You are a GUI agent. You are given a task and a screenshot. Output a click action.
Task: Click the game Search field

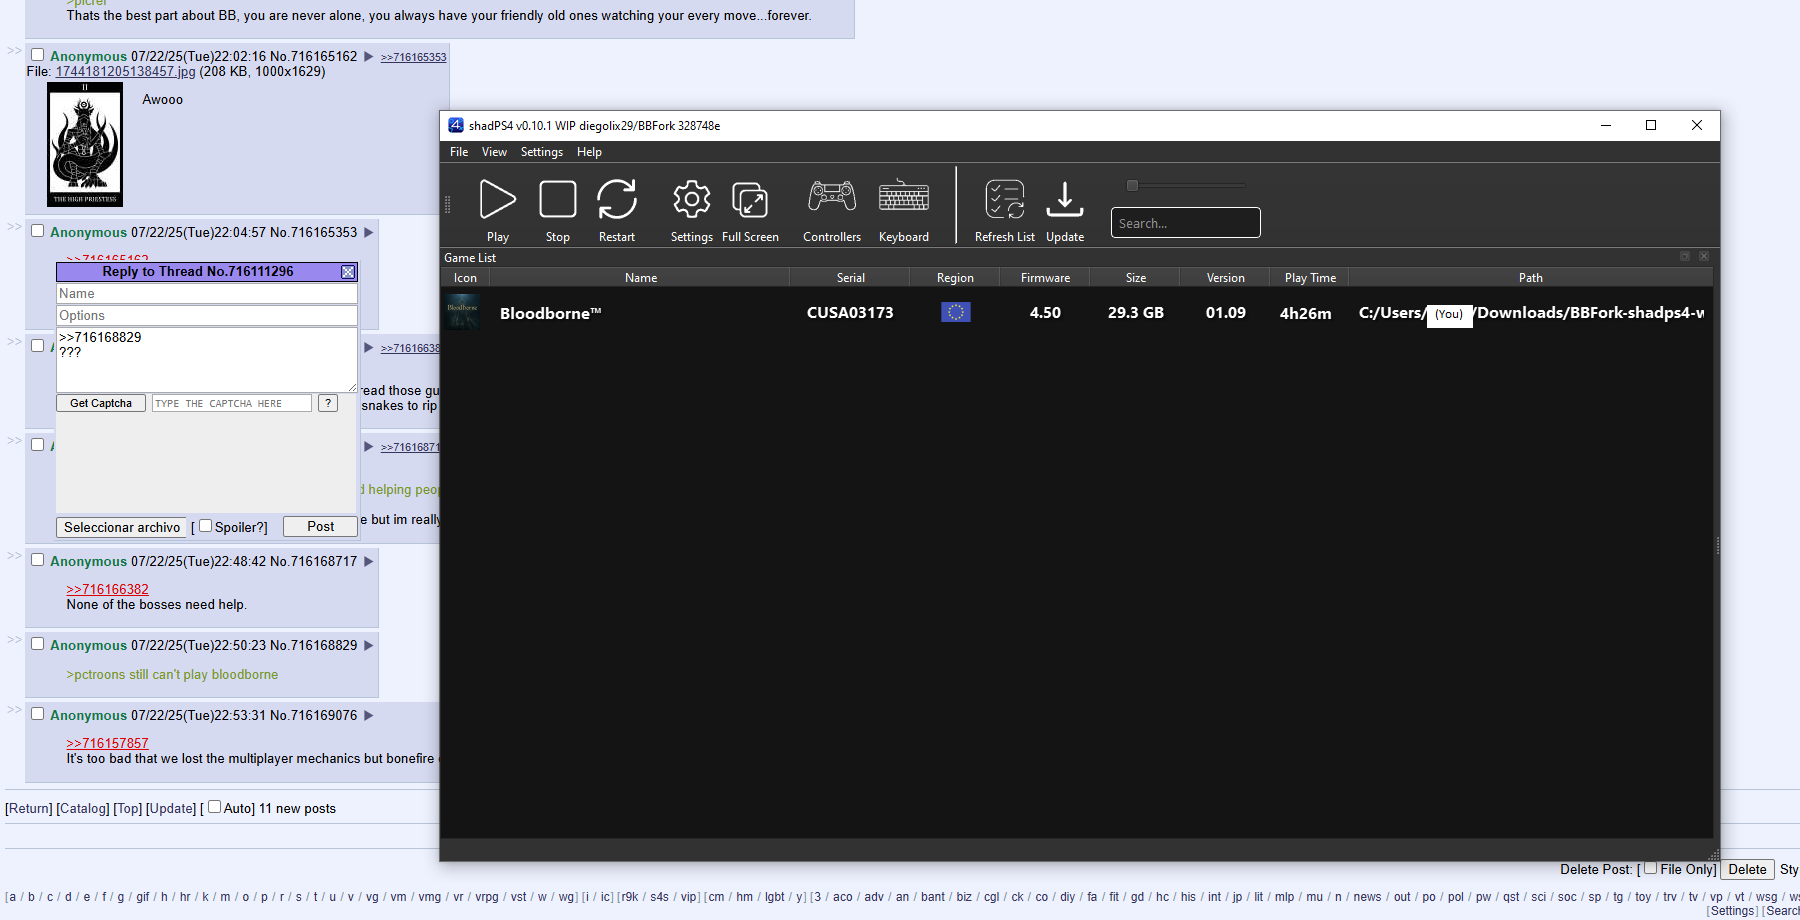pyautogui.click(x=1186, y=223)
